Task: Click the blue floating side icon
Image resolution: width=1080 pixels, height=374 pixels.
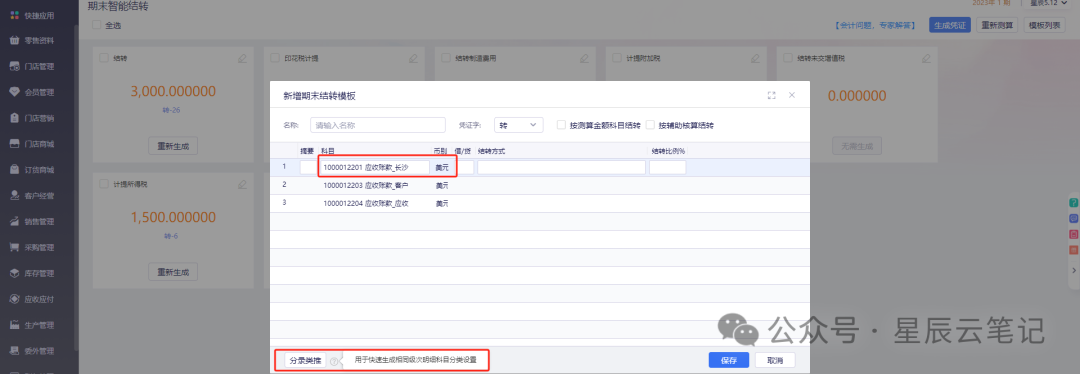Action: 1073,218
